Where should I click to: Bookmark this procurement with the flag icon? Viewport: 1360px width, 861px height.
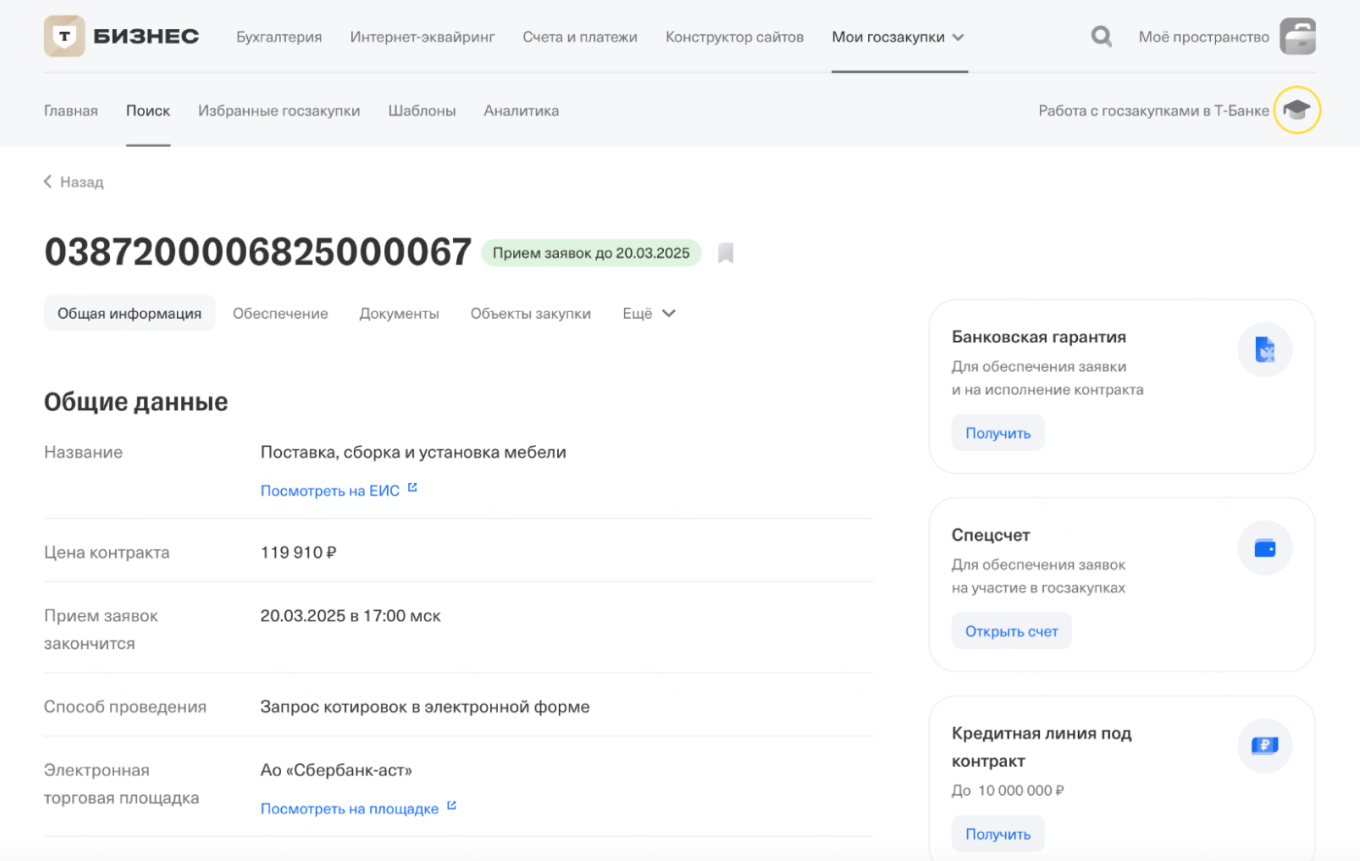pos(726,252)
